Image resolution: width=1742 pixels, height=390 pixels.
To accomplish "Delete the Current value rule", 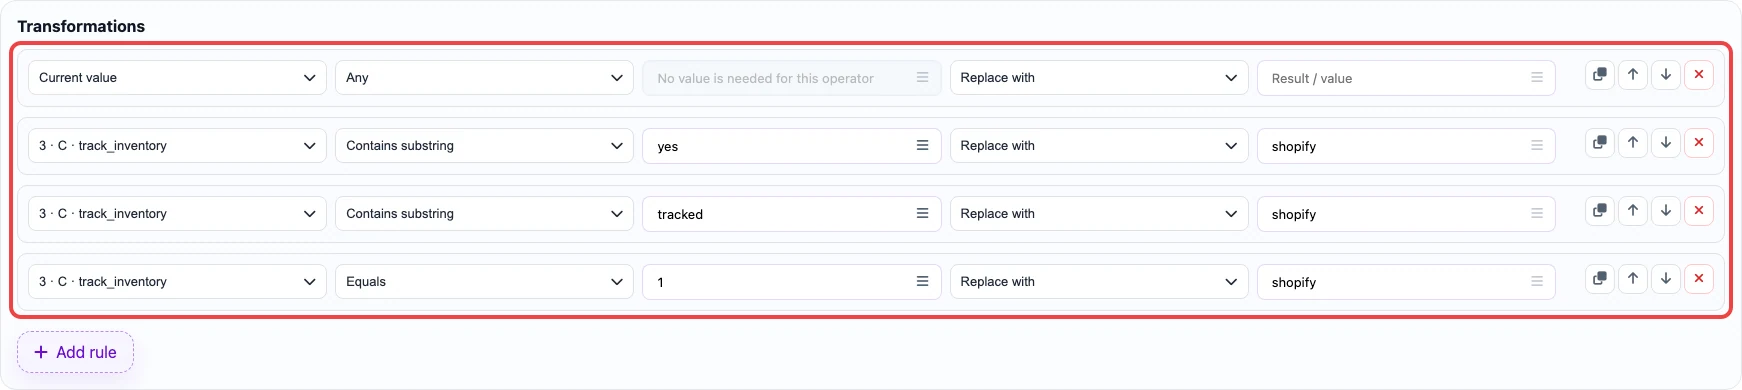I will pyautogui.click(x=1699, y=75).
